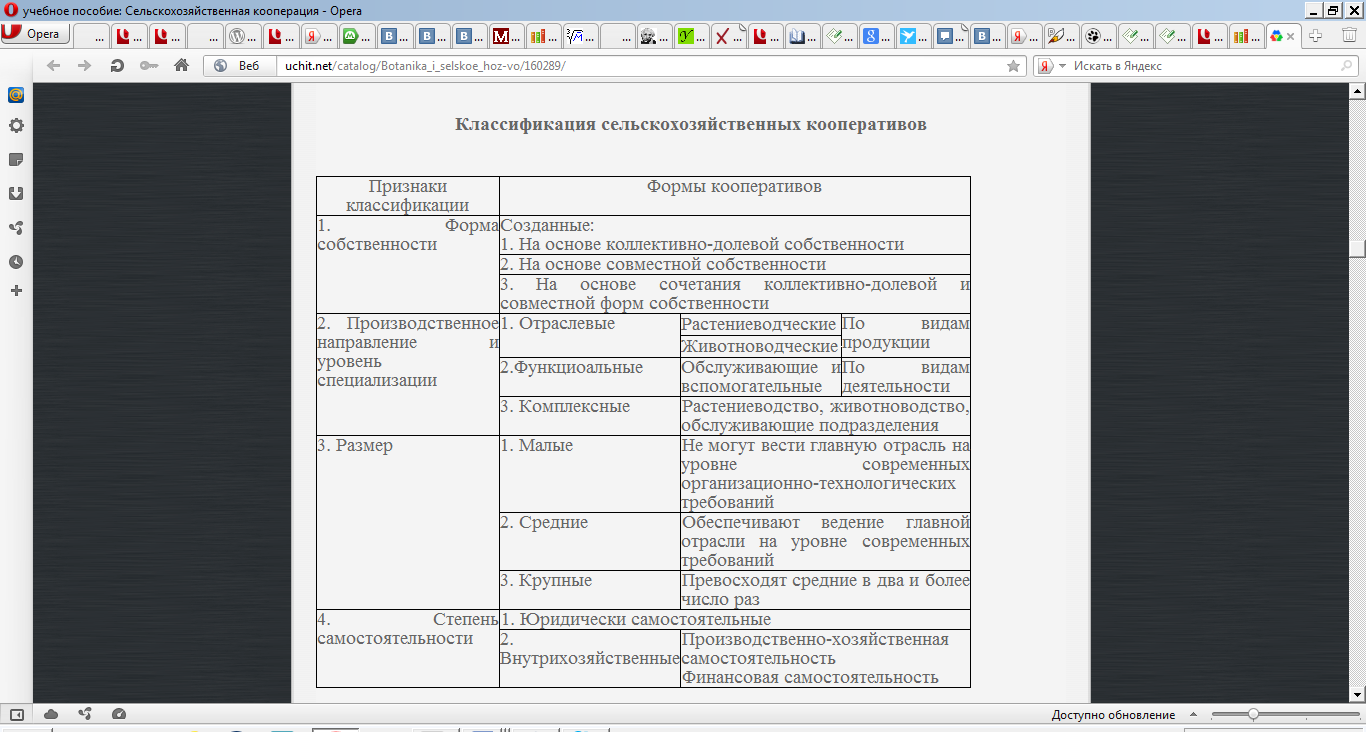The width and height of the screenshot is (1366, 732).
Task: Open the sidebar settings gear
Action: [16, 126]
